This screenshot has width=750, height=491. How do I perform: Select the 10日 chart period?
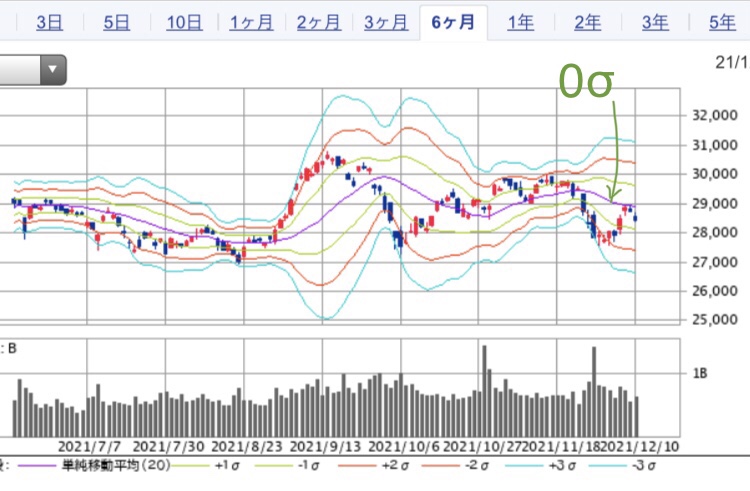pyautogui.click(x=183, y=22)
